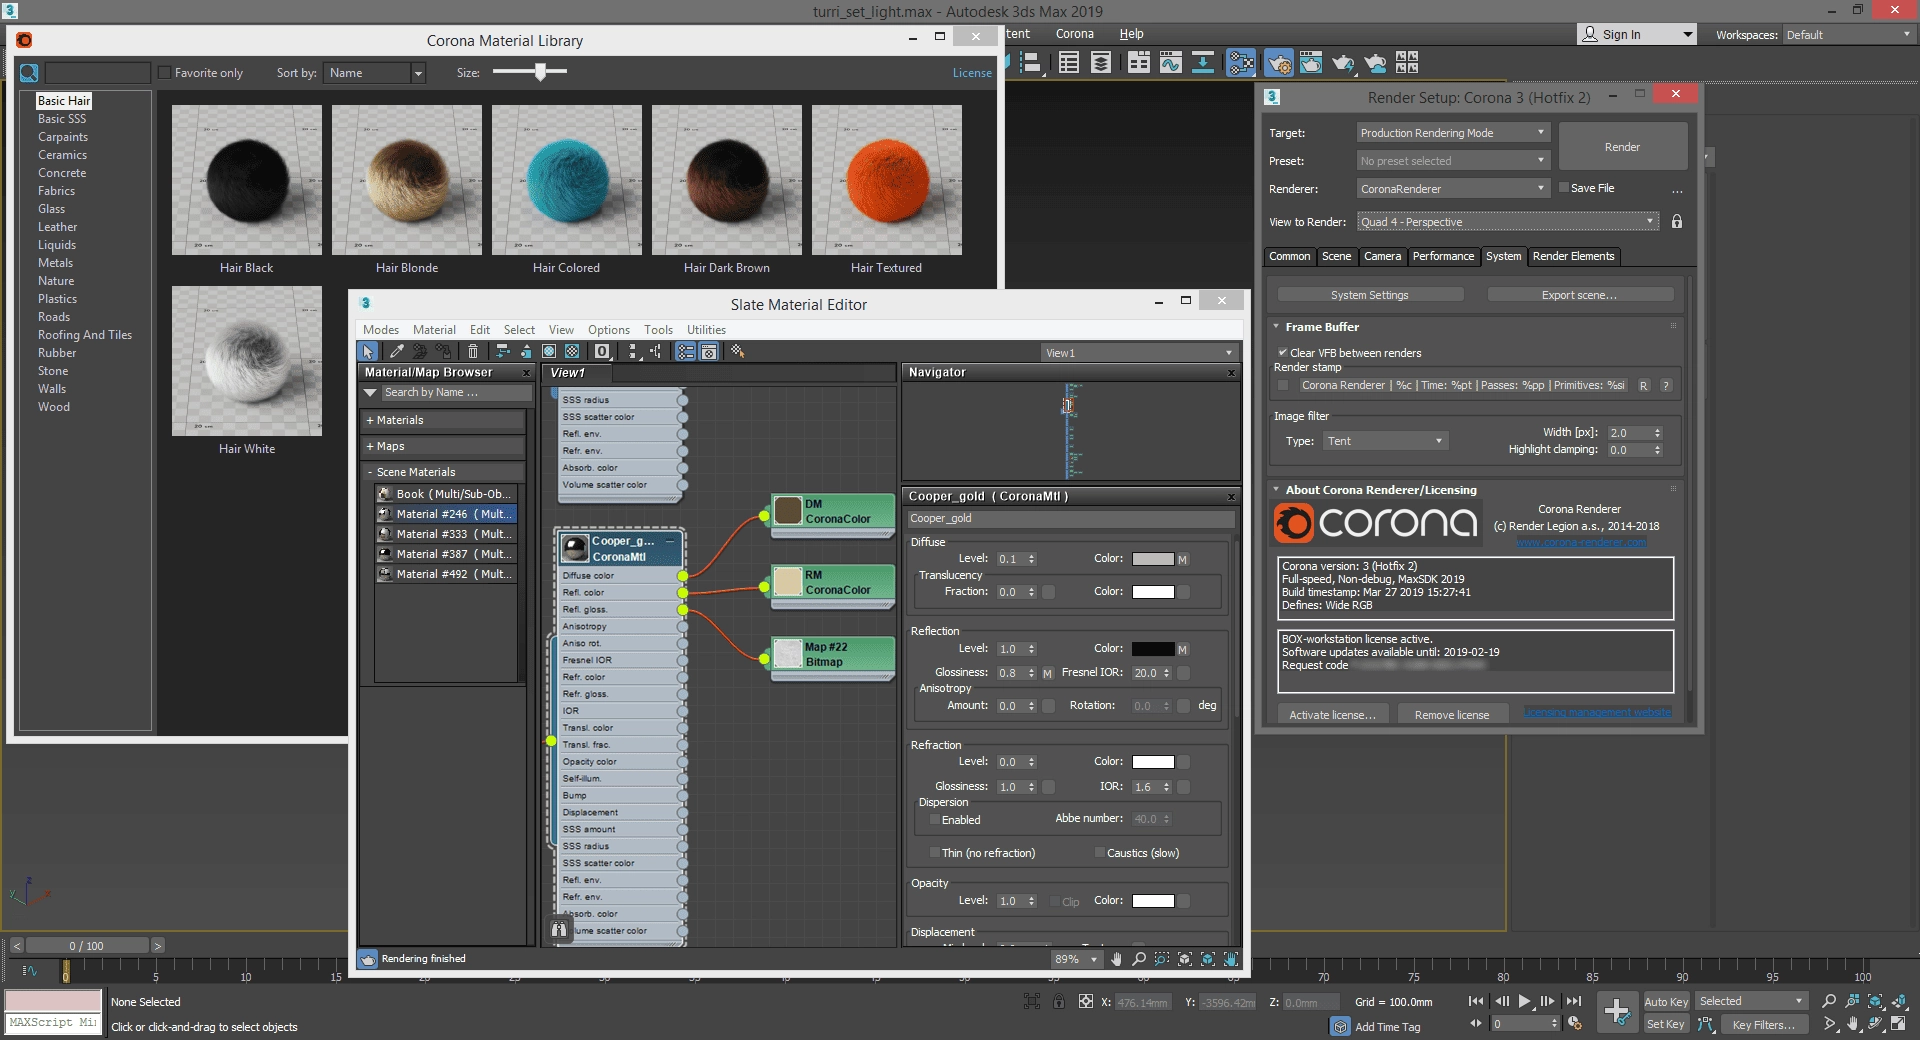
Task: Switch to Render Elements tab
Action: click(1573, 256)
